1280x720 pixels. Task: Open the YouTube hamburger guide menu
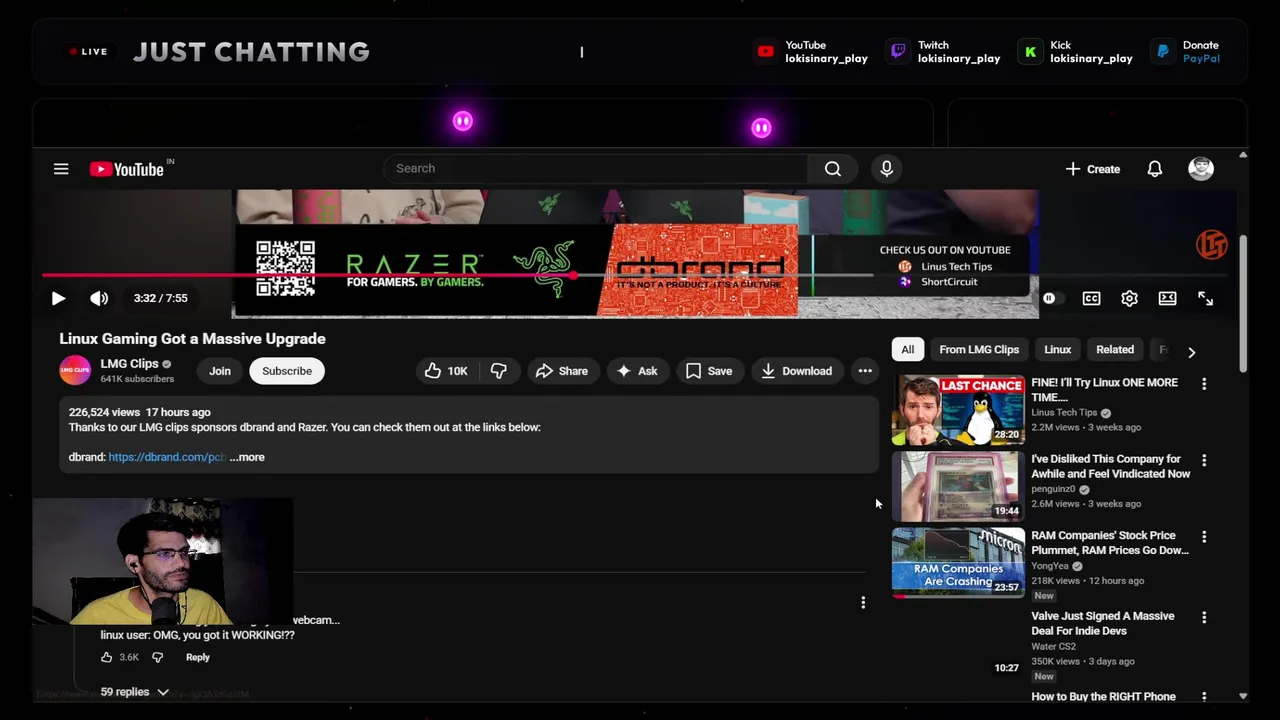pyautogui.click(x=61, y=169)
